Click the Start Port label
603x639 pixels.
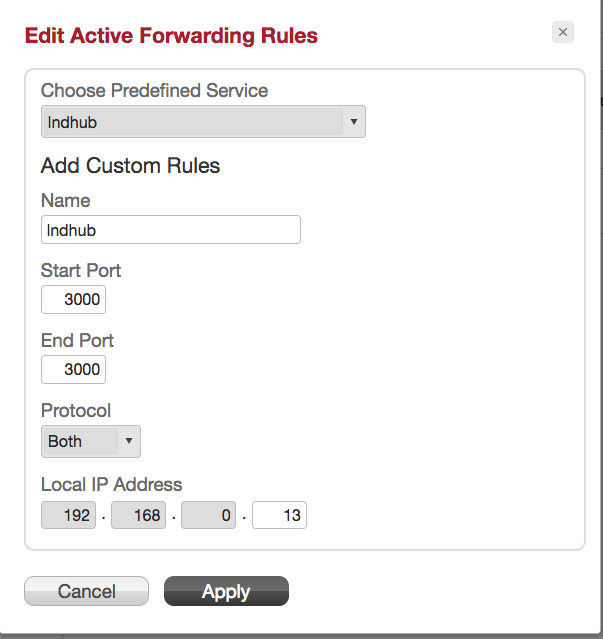[x=81, y=270]
